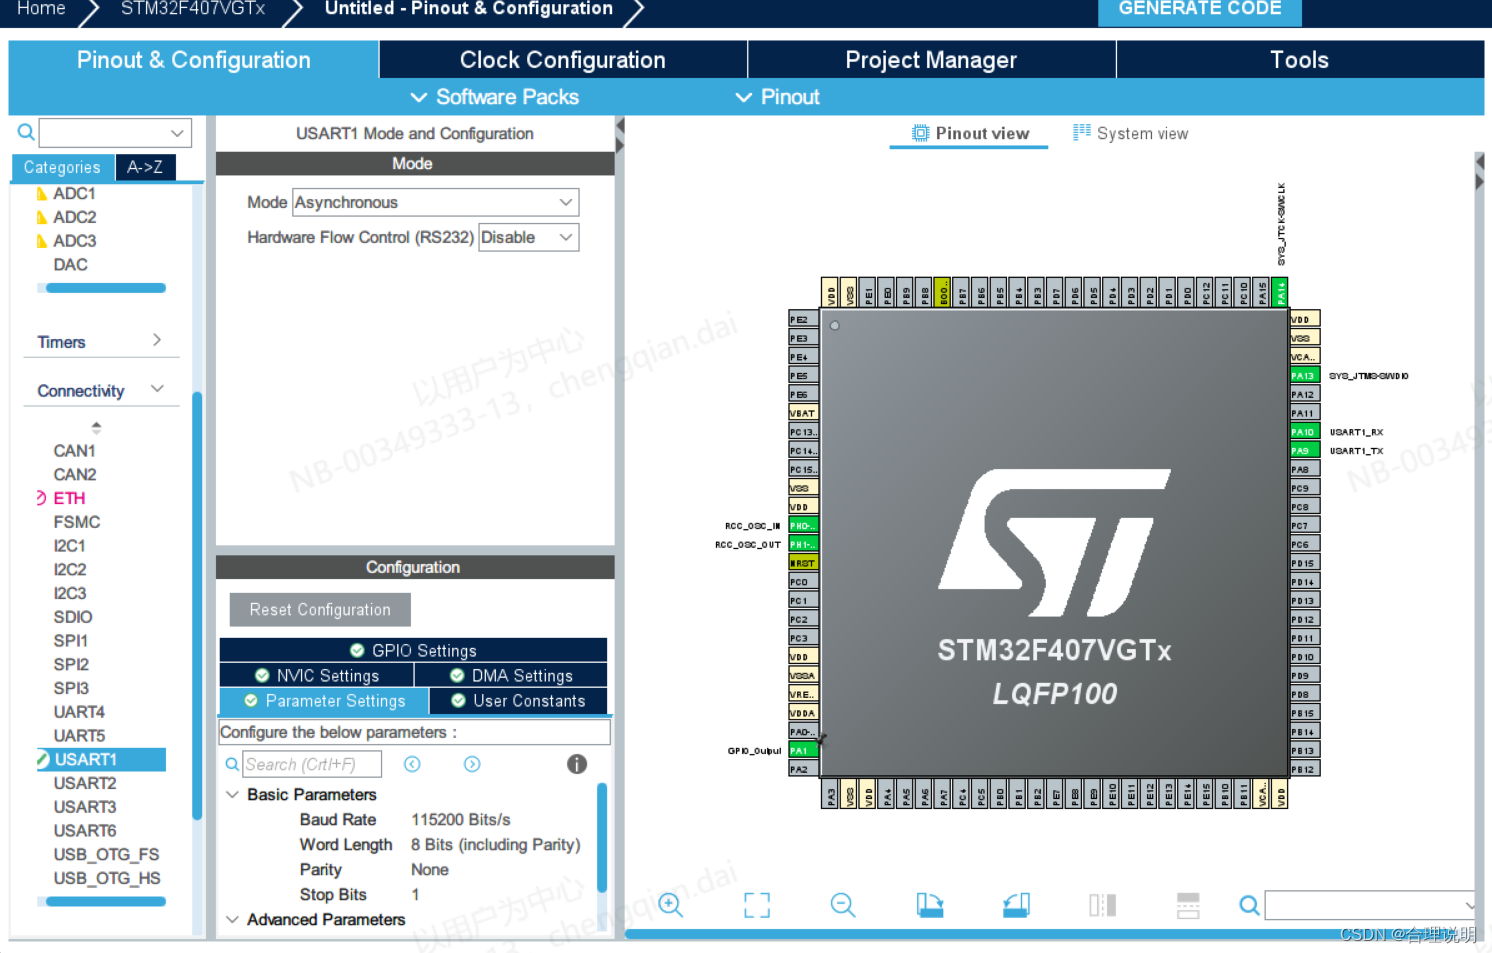1492x953 pixels.
Task: Open the DMA Settings tab
Action: [x=511, y=676]
